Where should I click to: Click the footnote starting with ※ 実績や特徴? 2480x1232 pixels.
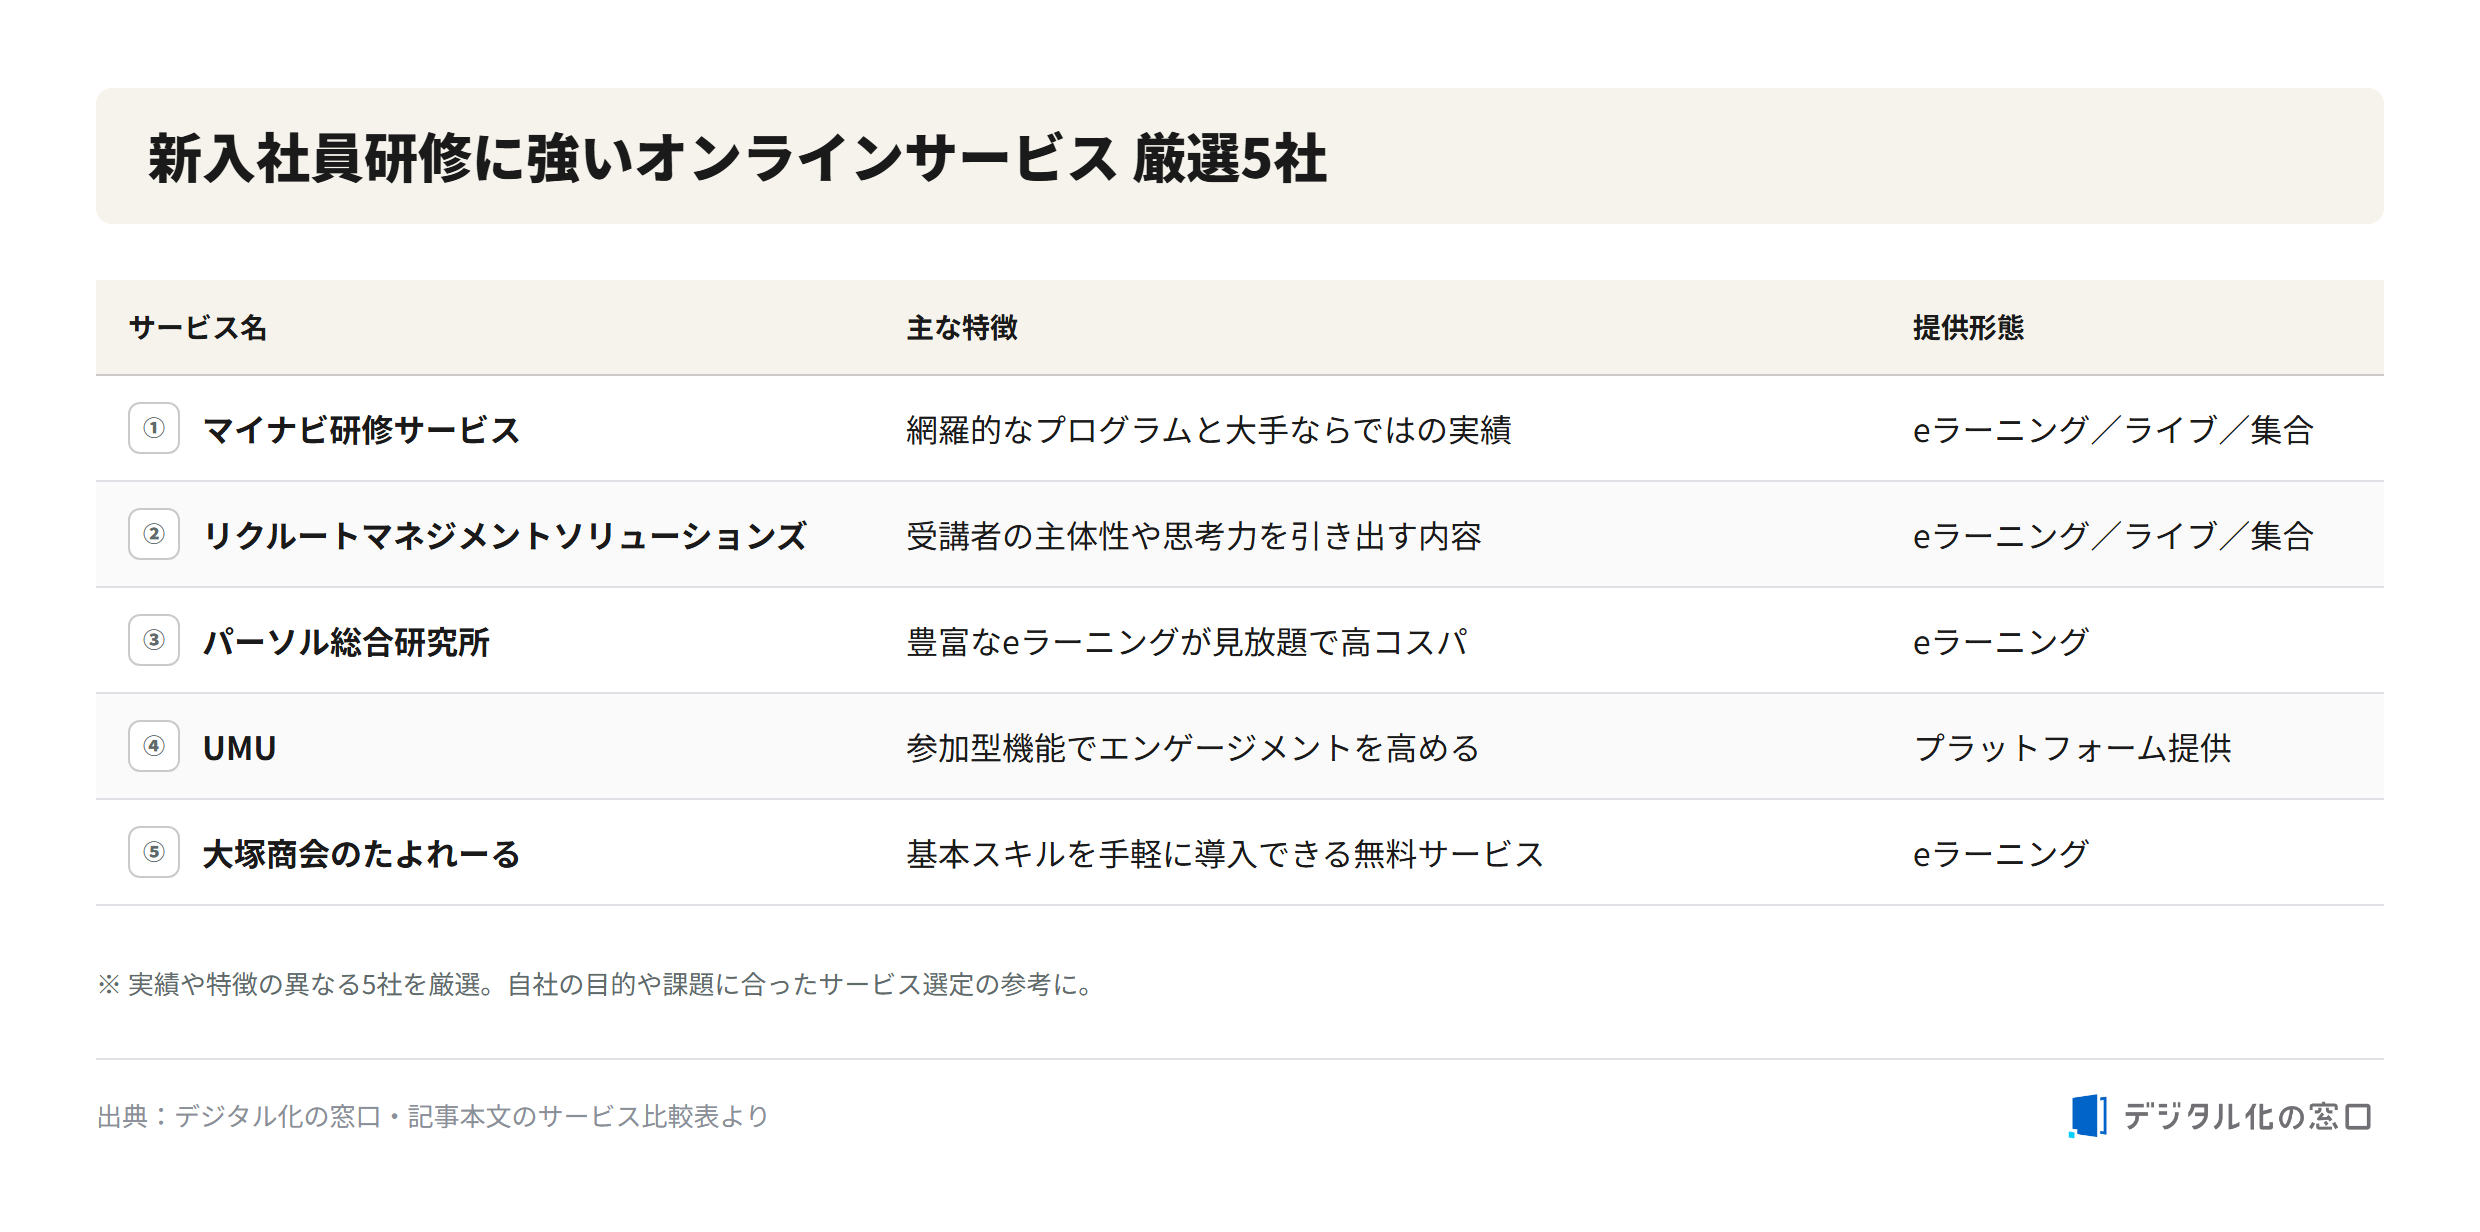(597, 984)
